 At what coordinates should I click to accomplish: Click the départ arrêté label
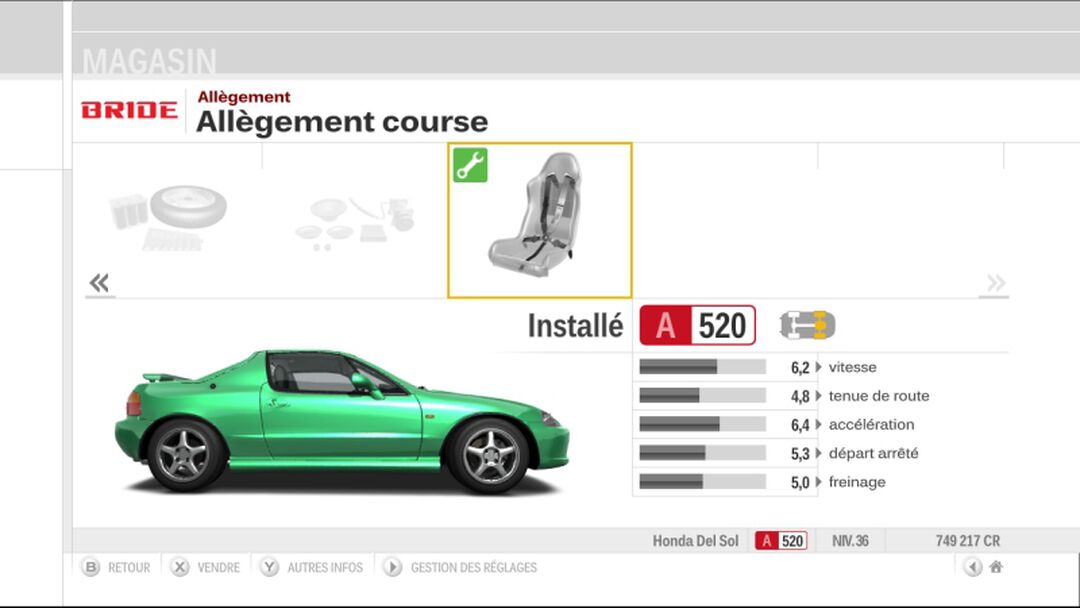[x=873, y=453]
